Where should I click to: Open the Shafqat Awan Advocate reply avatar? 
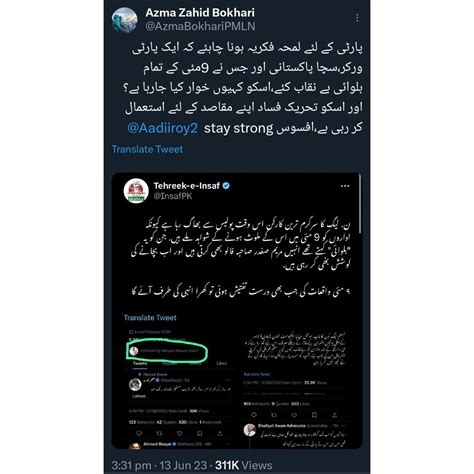249,430
